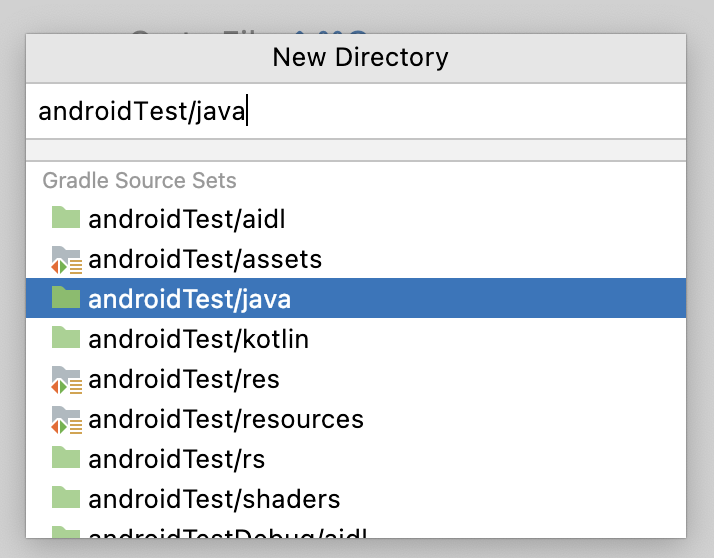
Task: Click the androidTest/assets resource folder icon
Action: (66, 259)
